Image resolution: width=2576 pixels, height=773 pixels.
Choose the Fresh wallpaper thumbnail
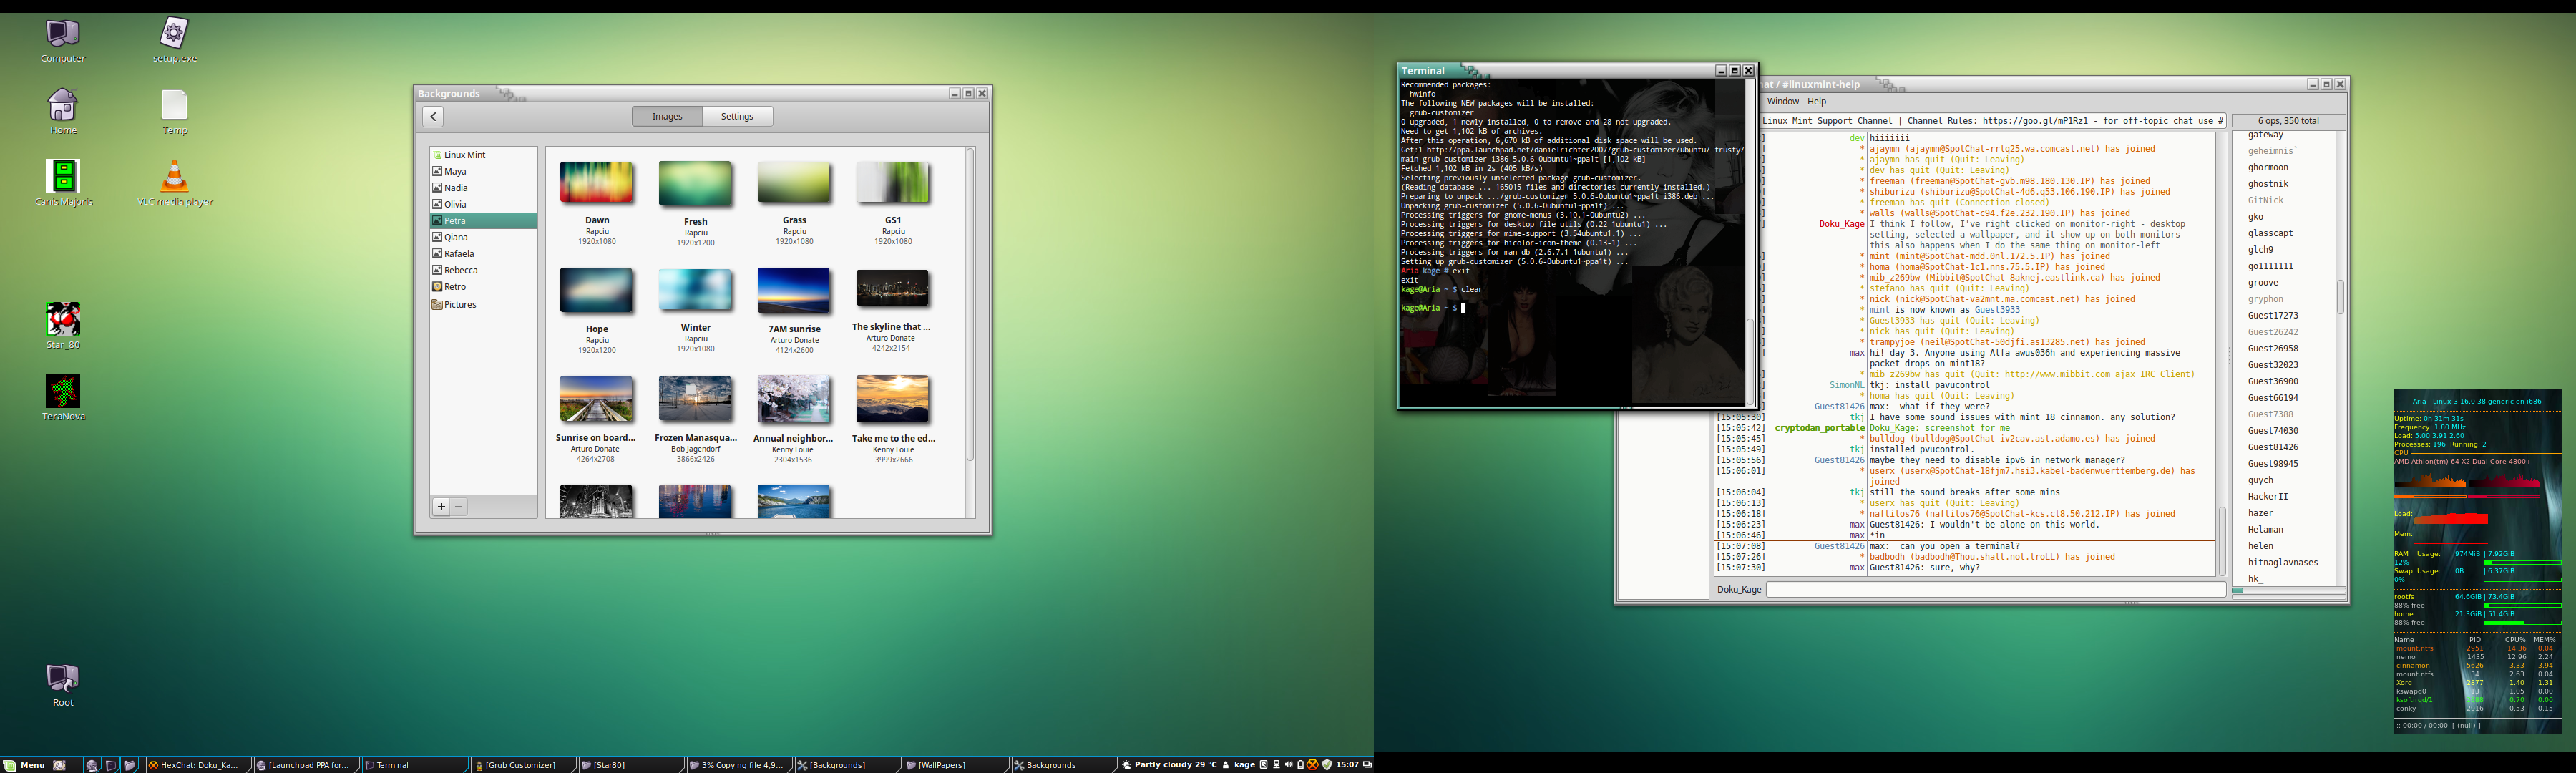pos(695,184)
